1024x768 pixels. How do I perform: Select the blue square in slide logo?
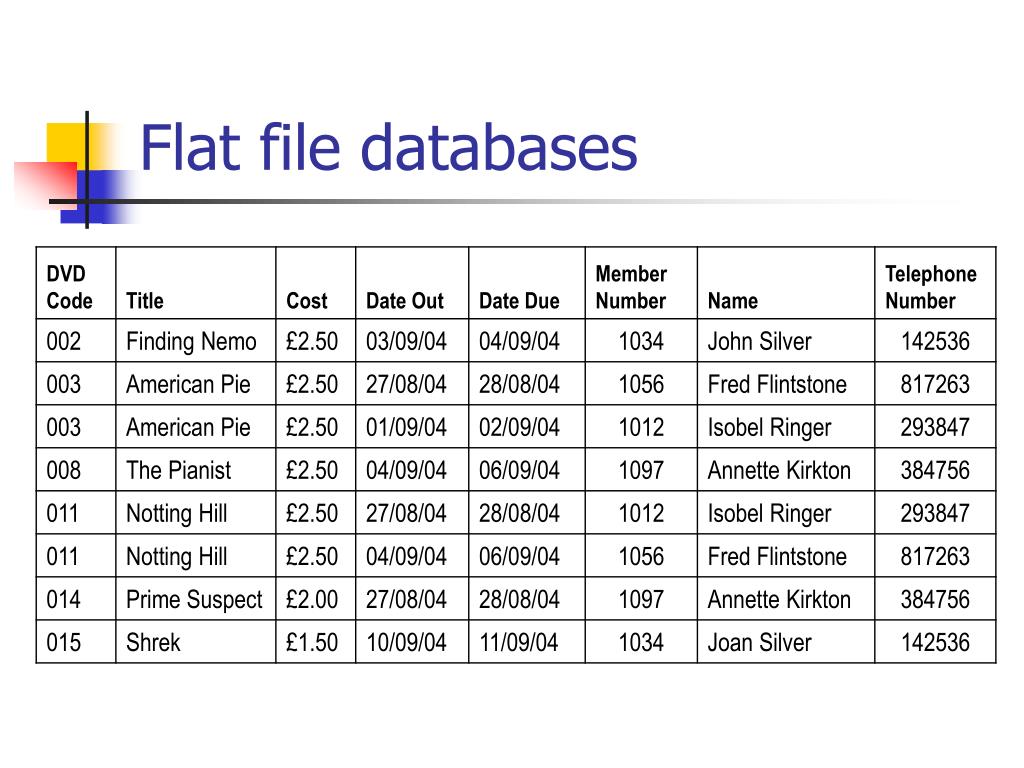coord(97,196)
